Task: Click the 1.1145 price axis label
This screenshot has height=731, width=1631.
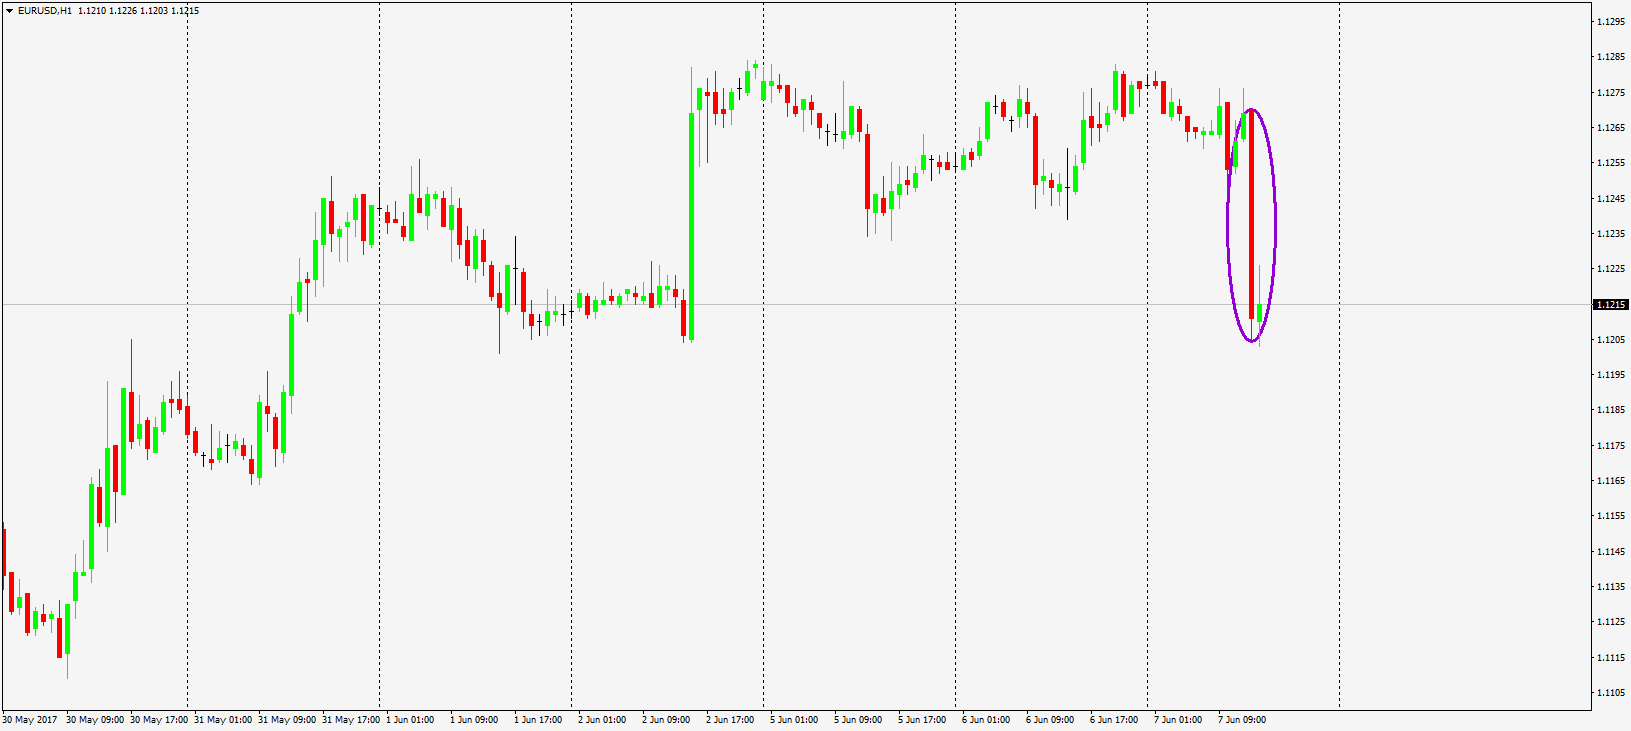Action: tap(1611, 552)
